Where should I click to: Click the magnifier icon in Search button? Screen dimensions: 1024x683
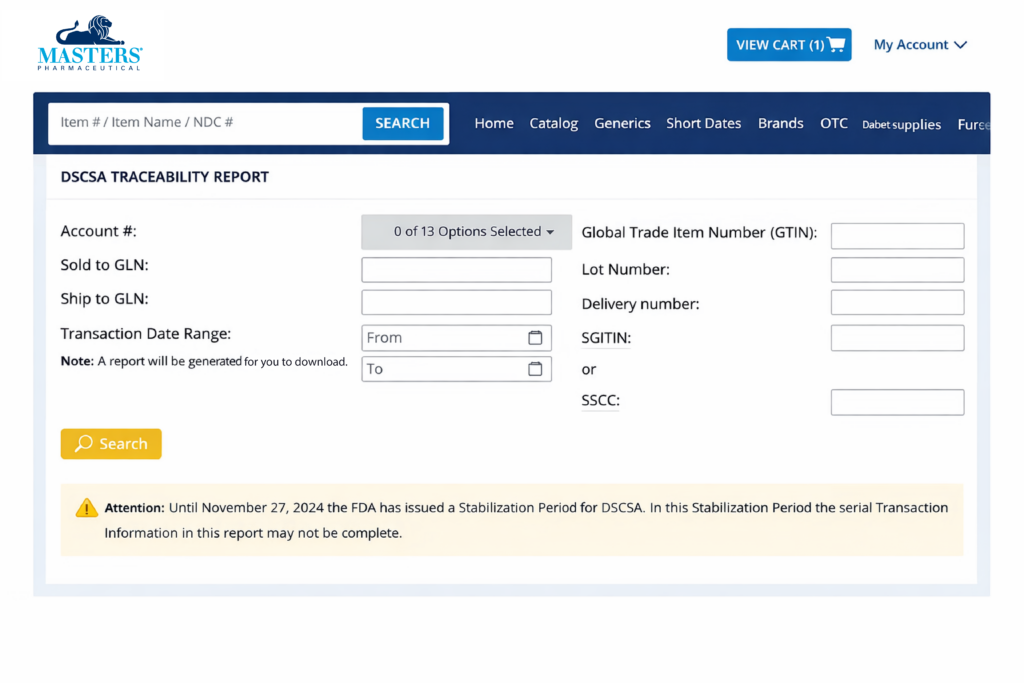click(x=84, y=444)
